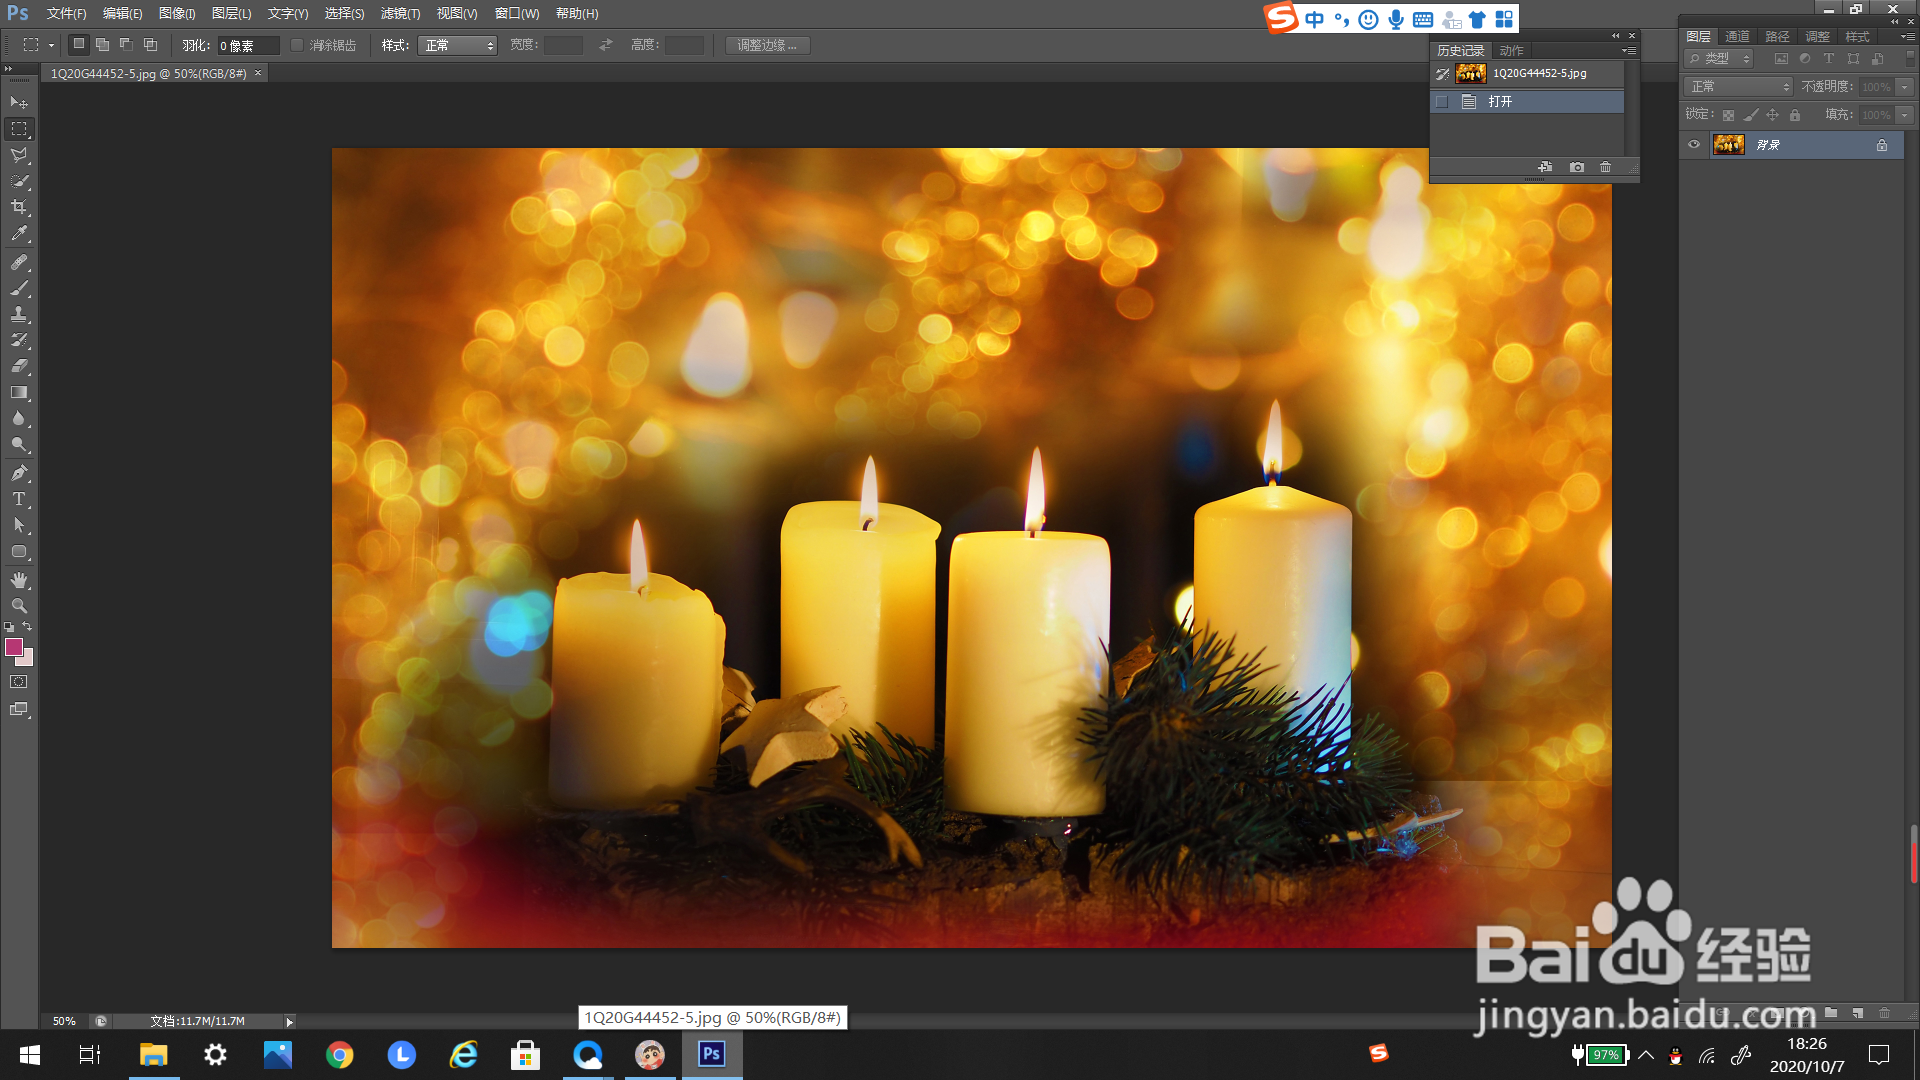Viewport: 1920px width, 1080px height.
Task: Select the Crop tool
Action: (x=19, y=207)
